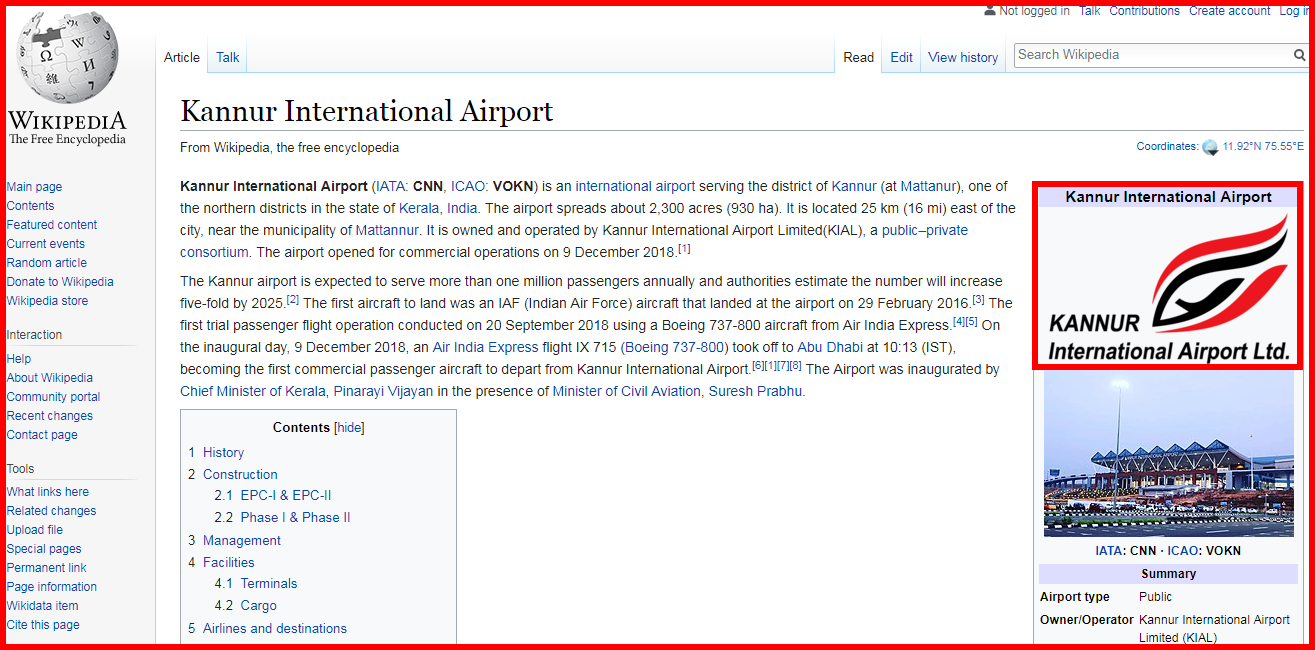Jump to EPC-I & EPC-II subsection

(x=286, y=496)
